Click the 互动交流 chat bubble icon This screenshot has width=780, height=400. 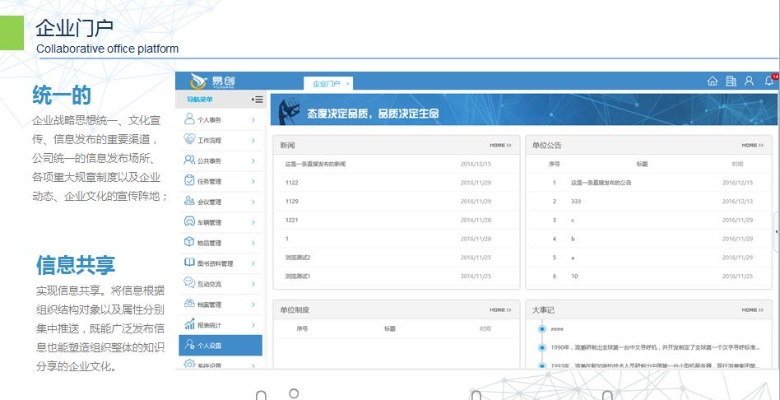tap(189, 283)
